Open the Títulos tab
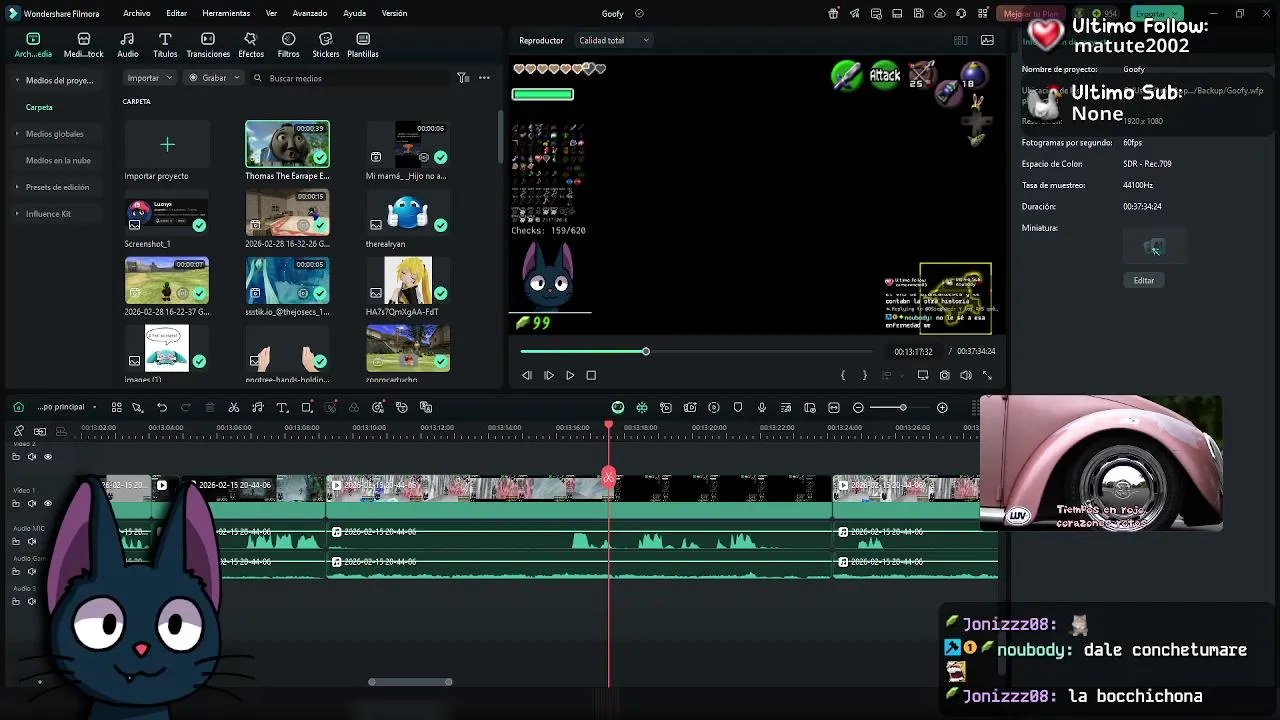Screen dimensions: 1280x720 pos(165,45)
